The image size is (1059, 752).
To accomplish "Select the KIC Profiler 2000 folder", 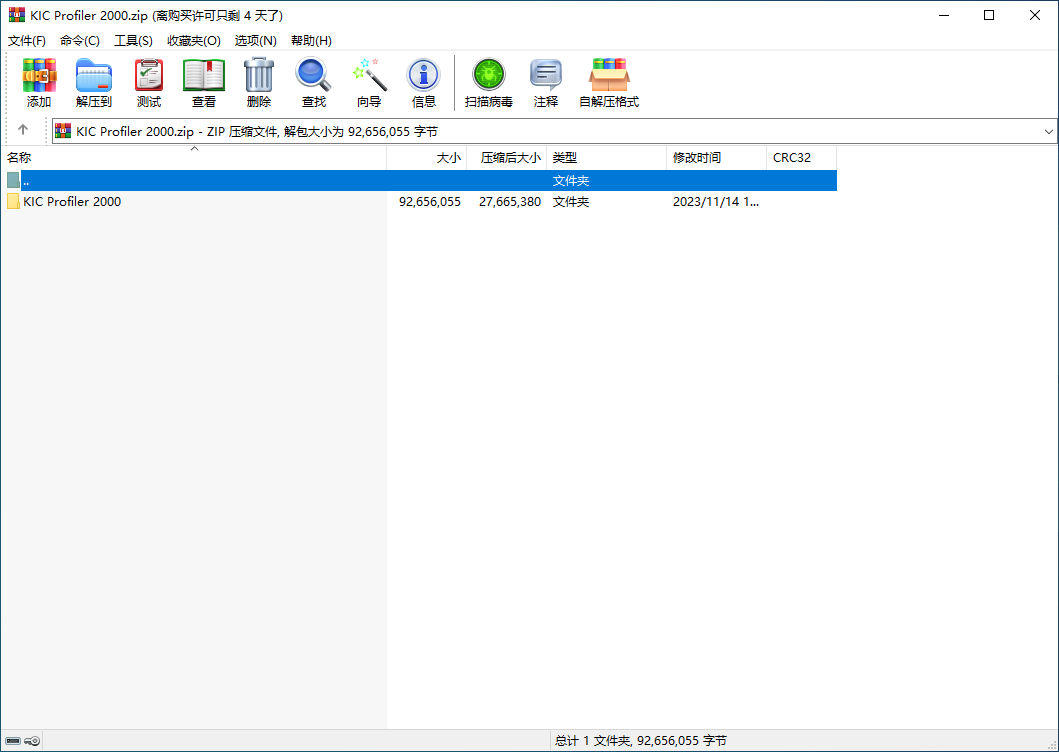I will [x=72, y=202].
